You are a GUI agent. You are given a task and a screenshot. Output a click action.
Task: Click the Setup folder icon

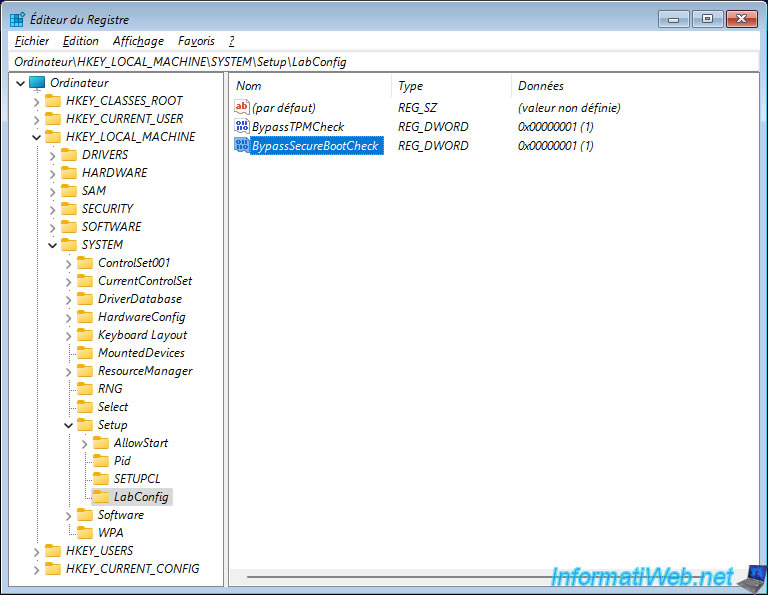85,425
